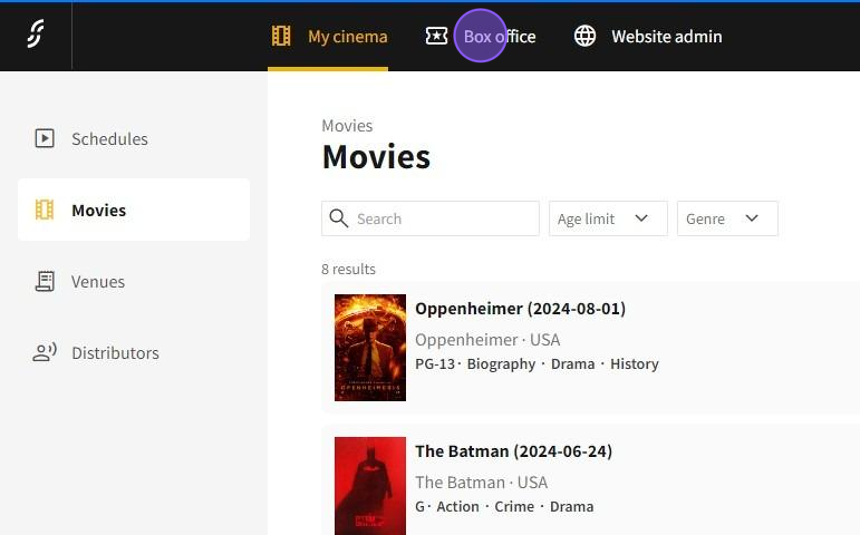Click the film strip icon beside My cinema
The height and width of the screenshot is (535, 860).
click(x=281, y=36)
